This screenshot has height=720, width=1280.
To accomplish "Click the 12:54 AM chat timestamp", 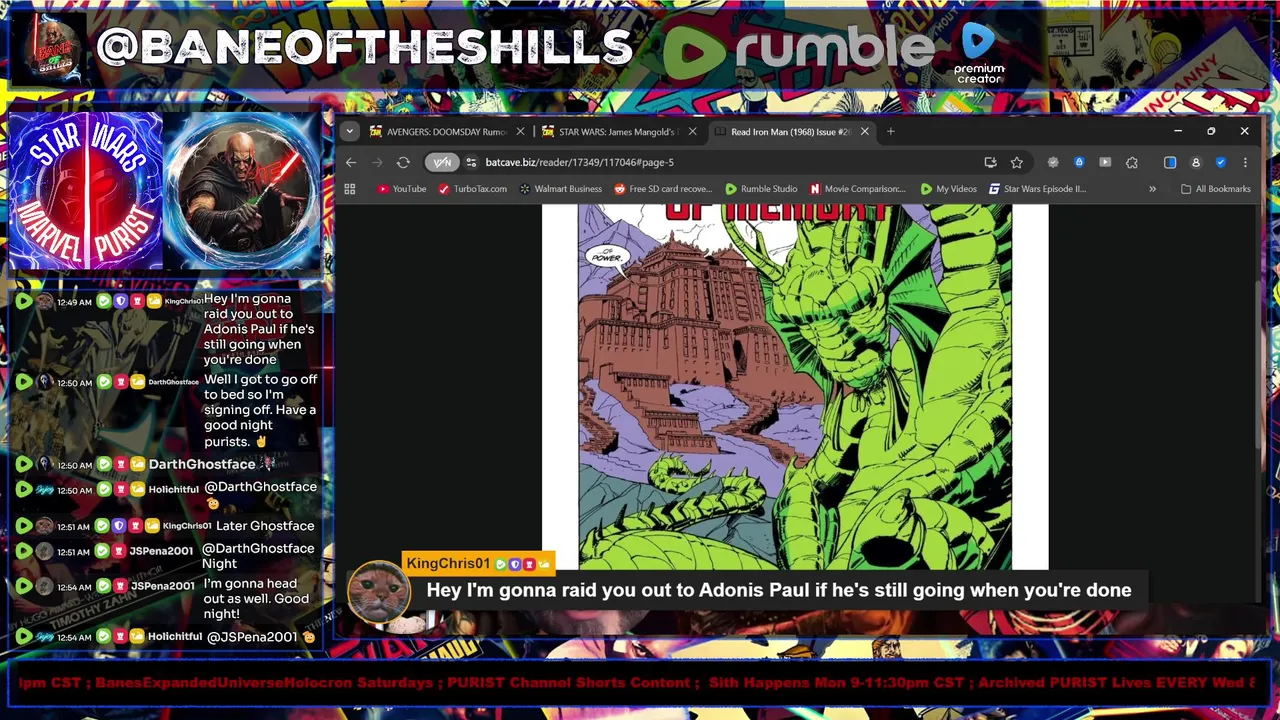I will [x=74, y=637].
